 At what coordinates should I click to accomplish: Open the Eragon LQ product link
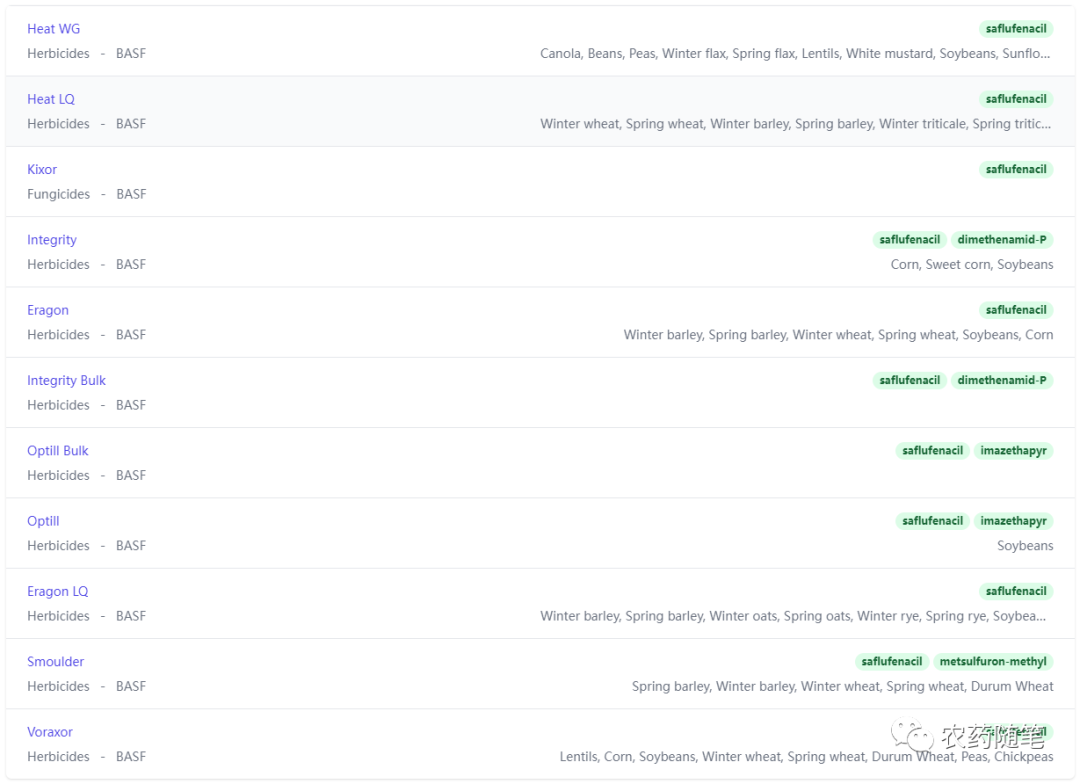(x=58, y=591)
